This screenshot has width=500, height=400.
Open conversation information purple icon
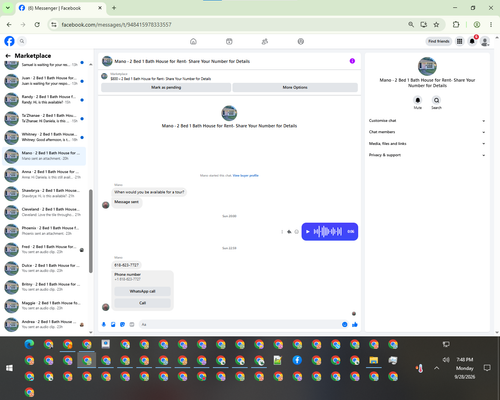point(352,61)
